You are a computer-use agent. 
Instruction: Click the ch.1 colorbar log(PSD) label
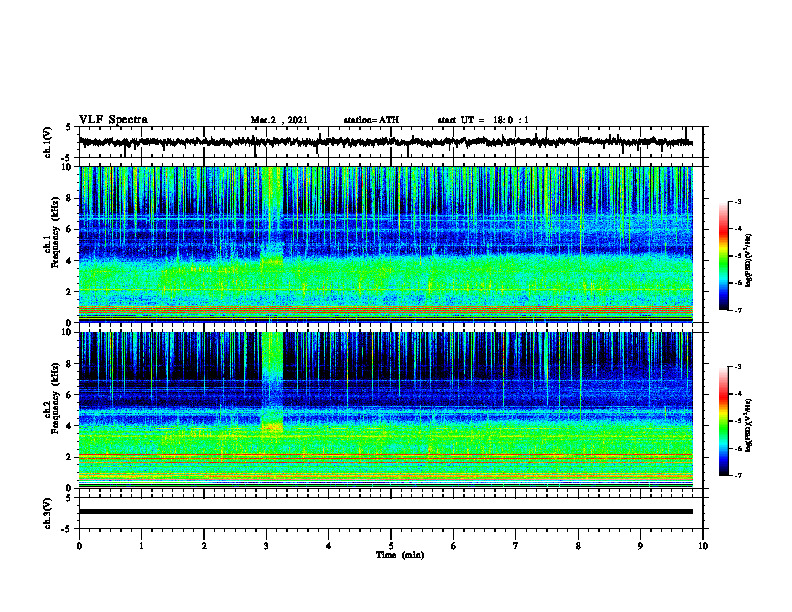tap(749, 260)
